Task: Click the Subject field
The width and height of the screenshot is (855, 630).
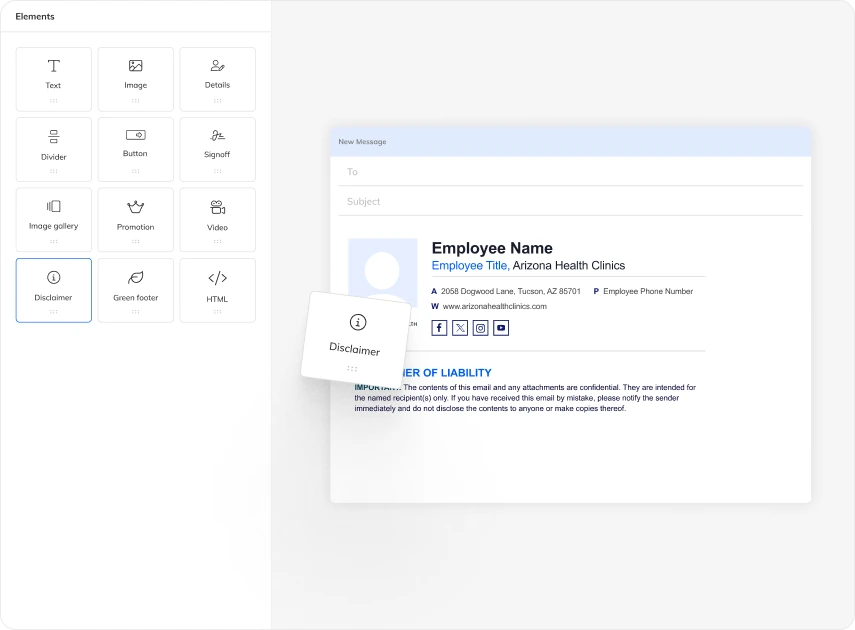Action: (570, 201)
